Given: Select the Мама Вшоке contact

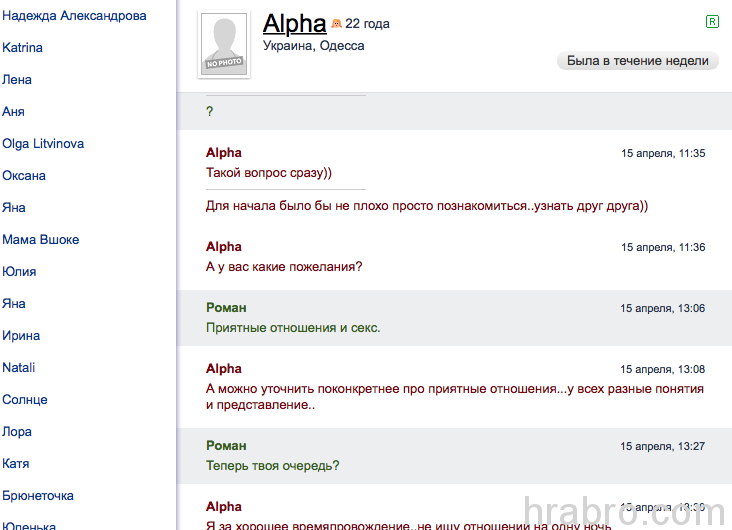Looking at the screenshot, I should (x=41, y=240).
